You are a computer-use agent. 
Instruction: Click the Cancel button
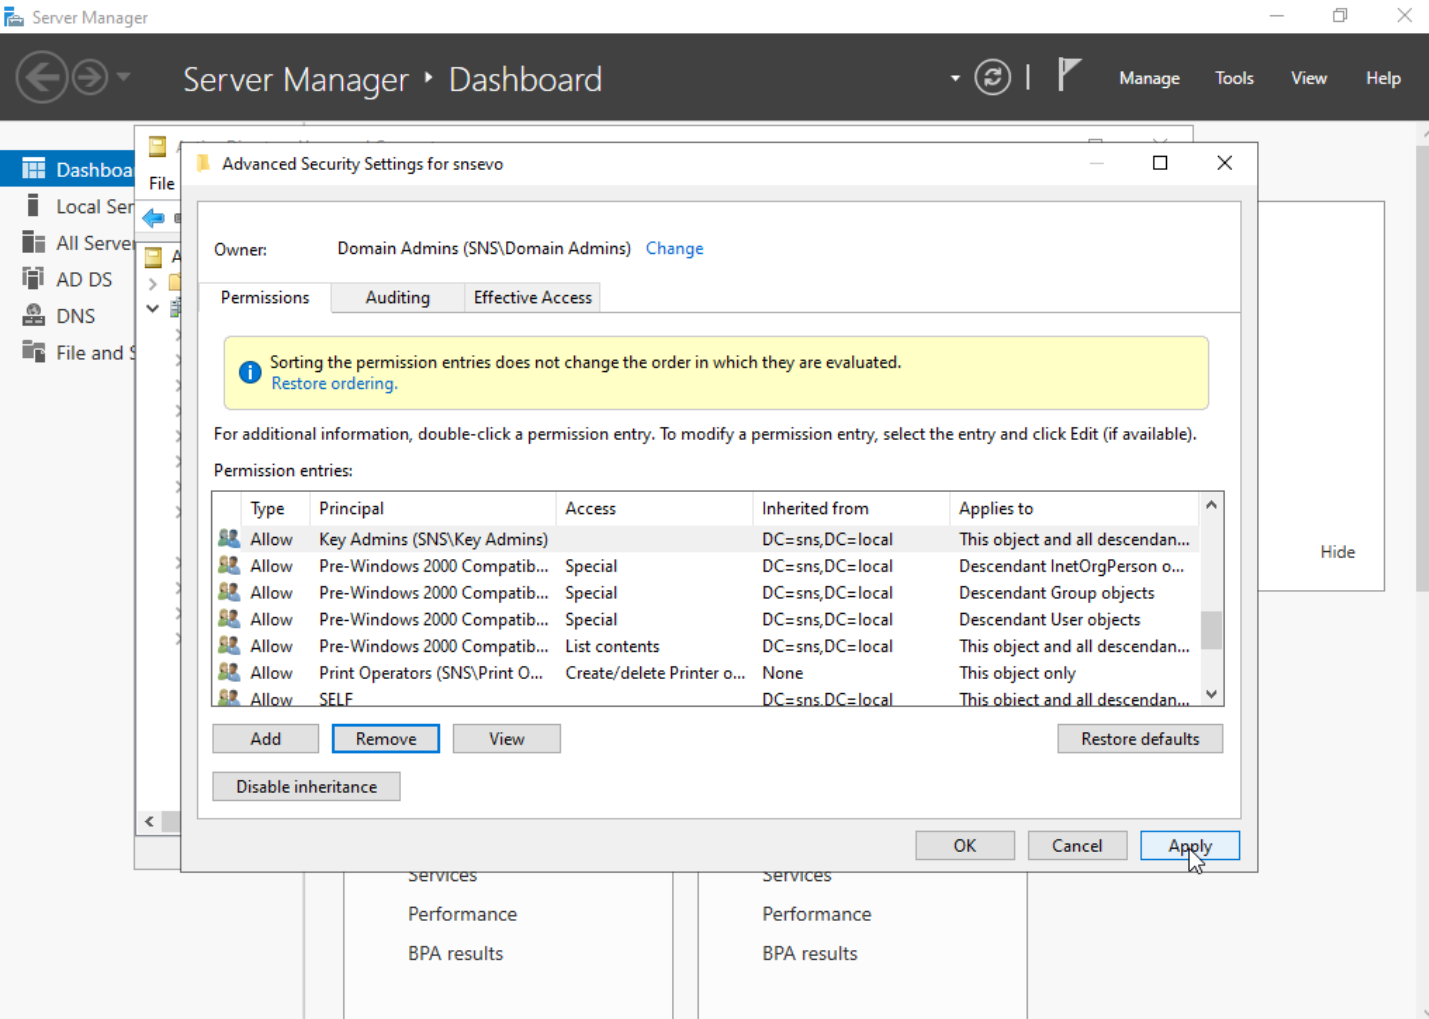click(1077, 846)
